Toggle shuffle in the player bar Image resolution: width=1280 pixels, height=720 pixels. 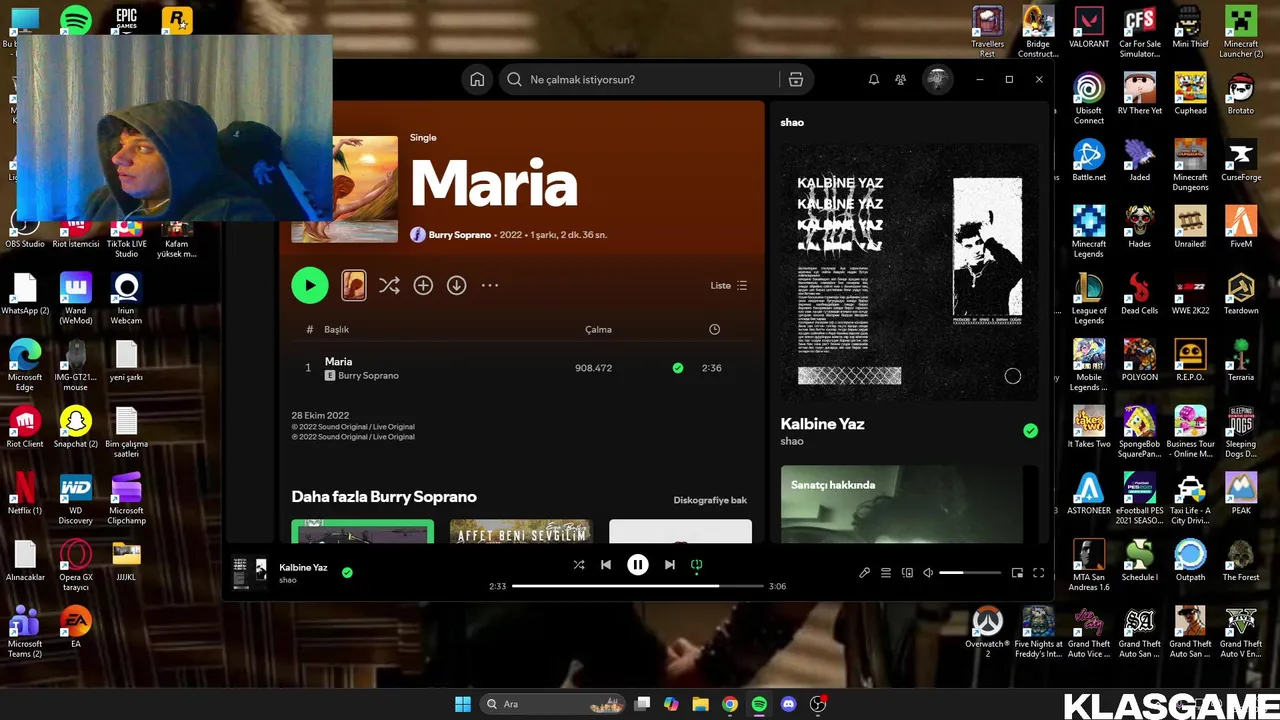[x=579, y=565]
